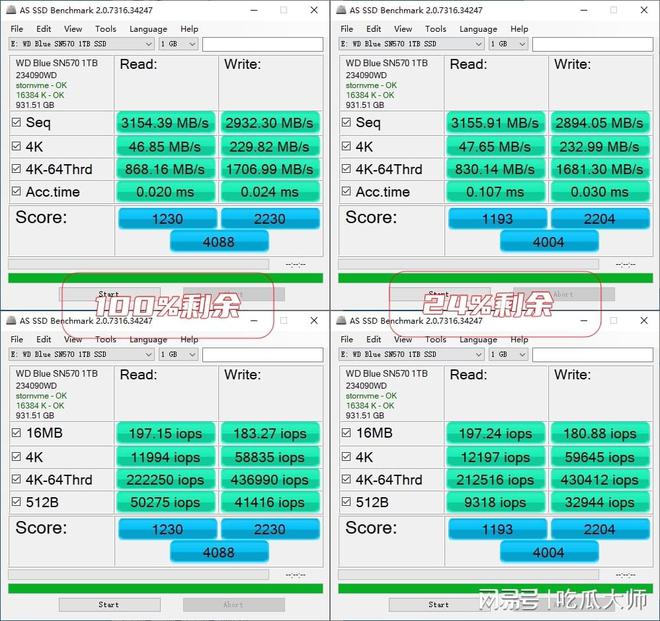Image resolution: width=660 pixels, height=621 pixels.
Task: Click the 16MB write value 180.88 iops
Action: point(600,433)
